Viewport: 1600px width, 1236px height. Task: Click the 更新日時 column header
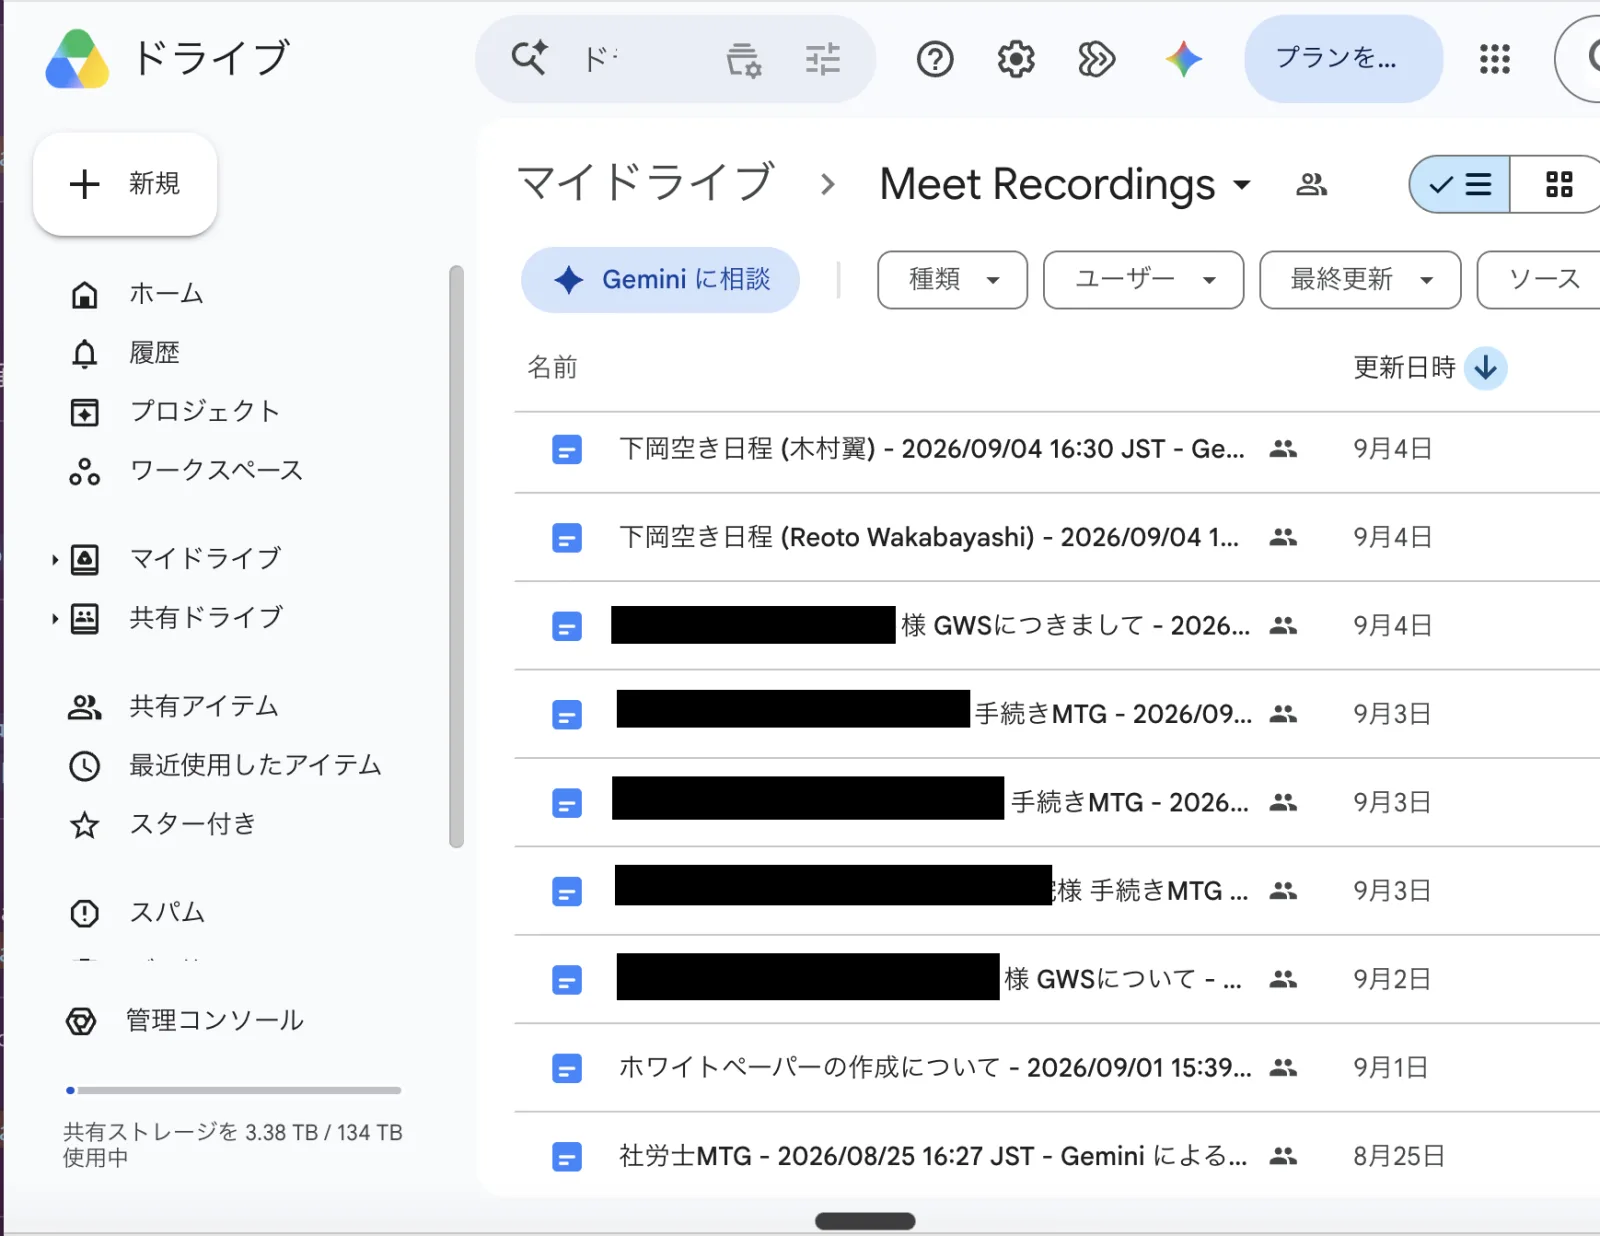[1404, 368]
